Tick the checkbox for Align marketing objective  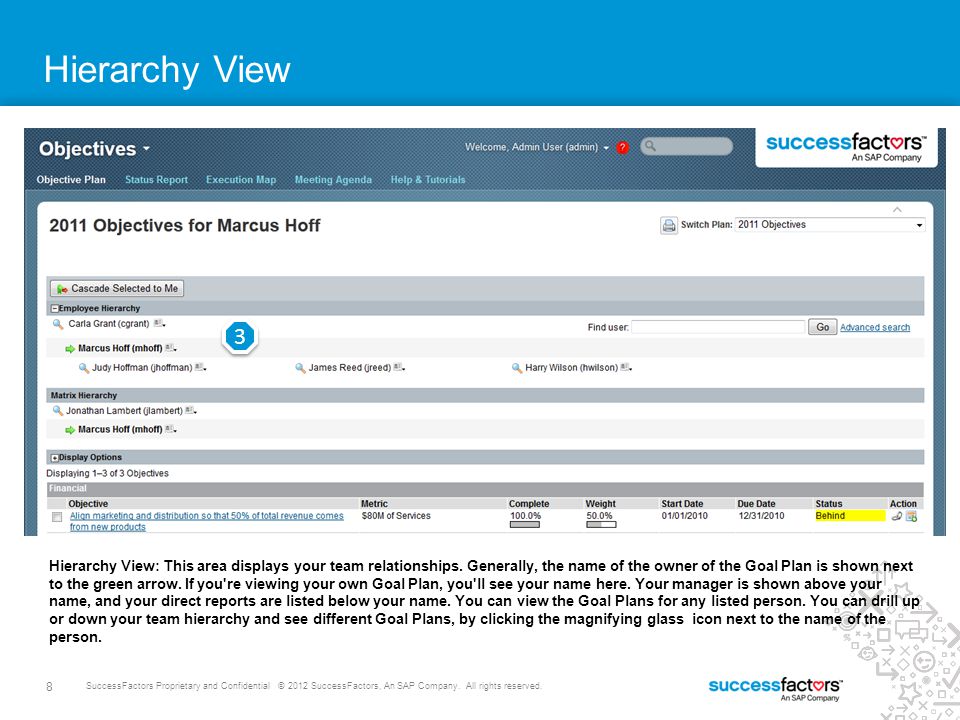click(57, 517)
